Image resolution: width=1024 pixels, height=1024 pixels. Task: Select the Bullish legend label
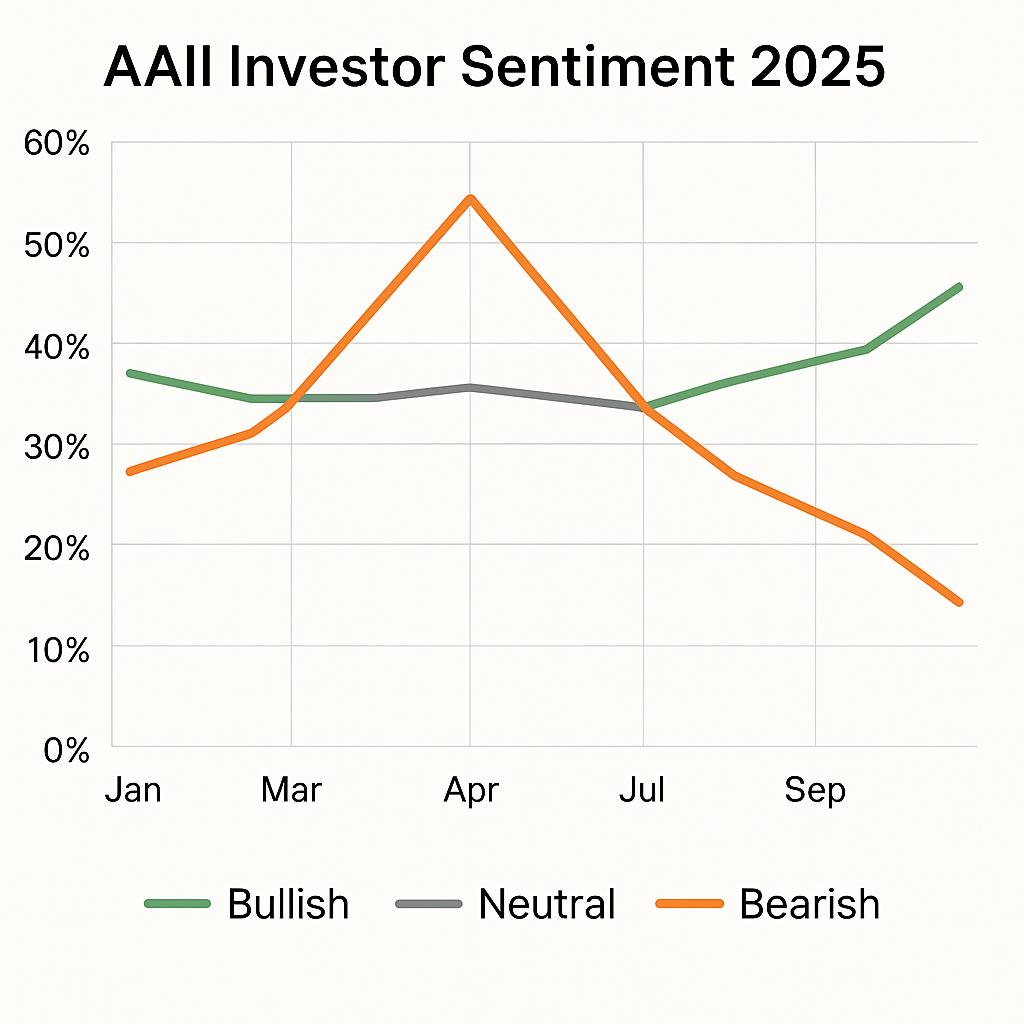pyautogui.click(x=288, y=904)
